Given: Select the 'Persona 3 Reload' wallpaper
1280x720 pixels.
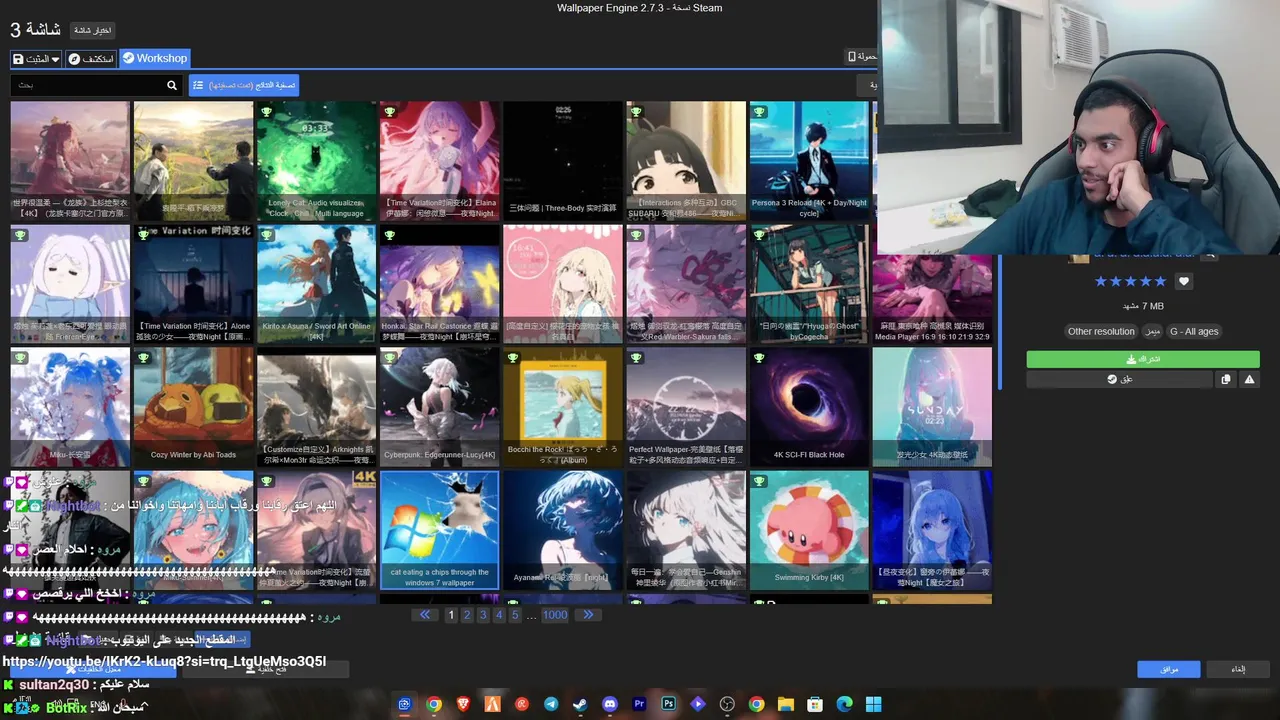Looking at the screenshot, I should [x=809, y=160].
